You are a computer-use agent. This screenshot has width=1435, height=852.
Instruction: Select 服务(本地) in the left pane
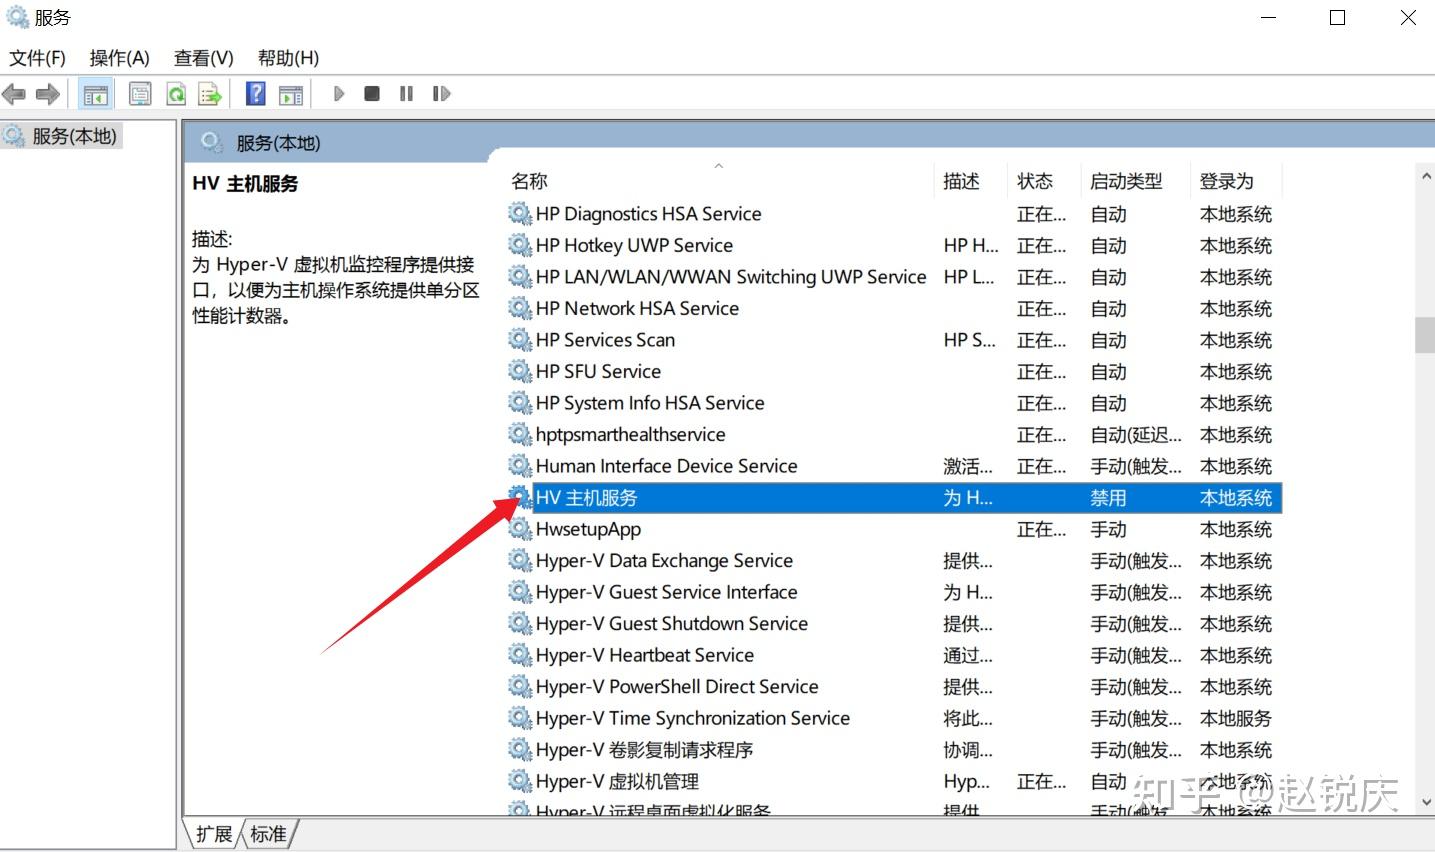coord(62,136)
